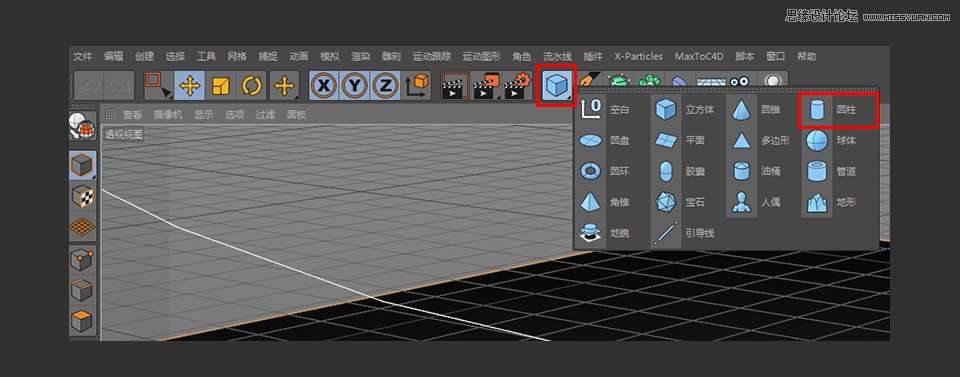Switch to Polygons mode icon
The height and width of the screenshot is (377, 960).
pos(82,321)
